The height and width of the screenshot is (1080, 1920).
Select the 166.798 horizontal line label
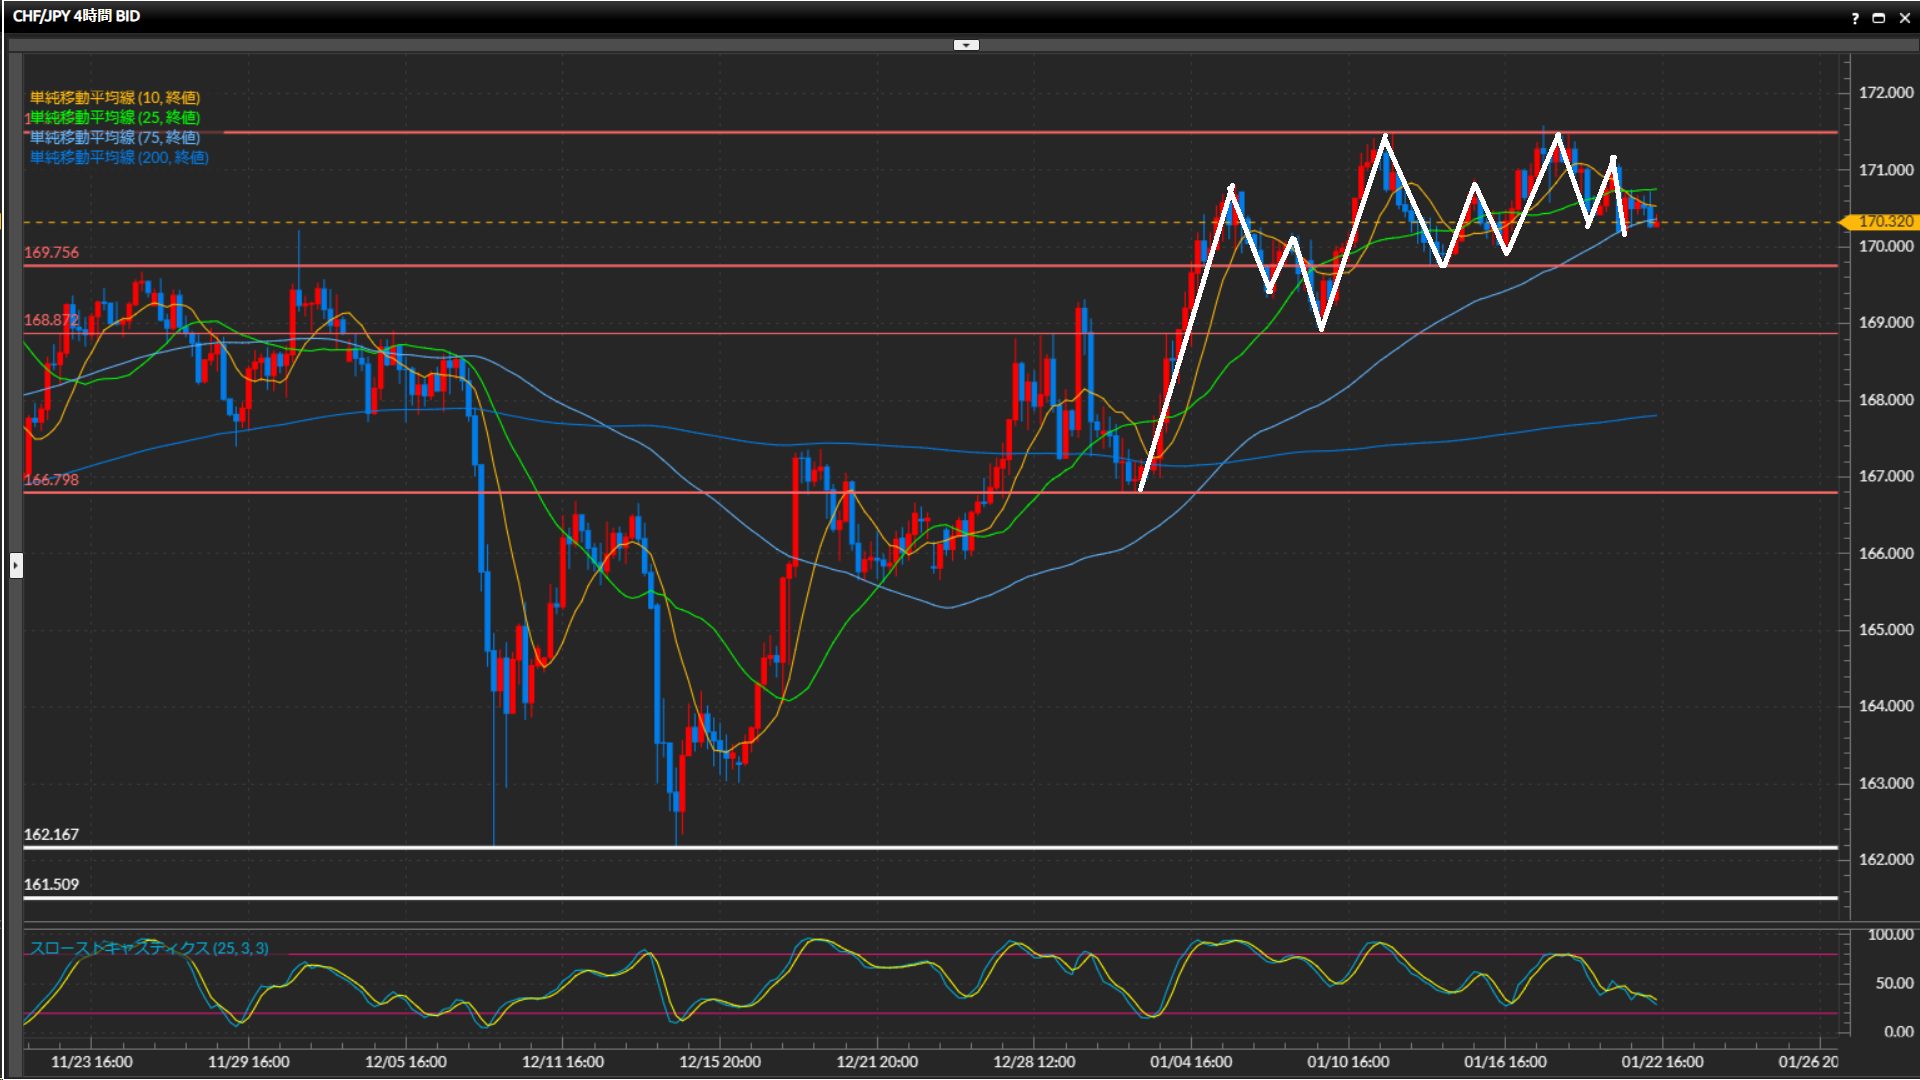[51, 479]
